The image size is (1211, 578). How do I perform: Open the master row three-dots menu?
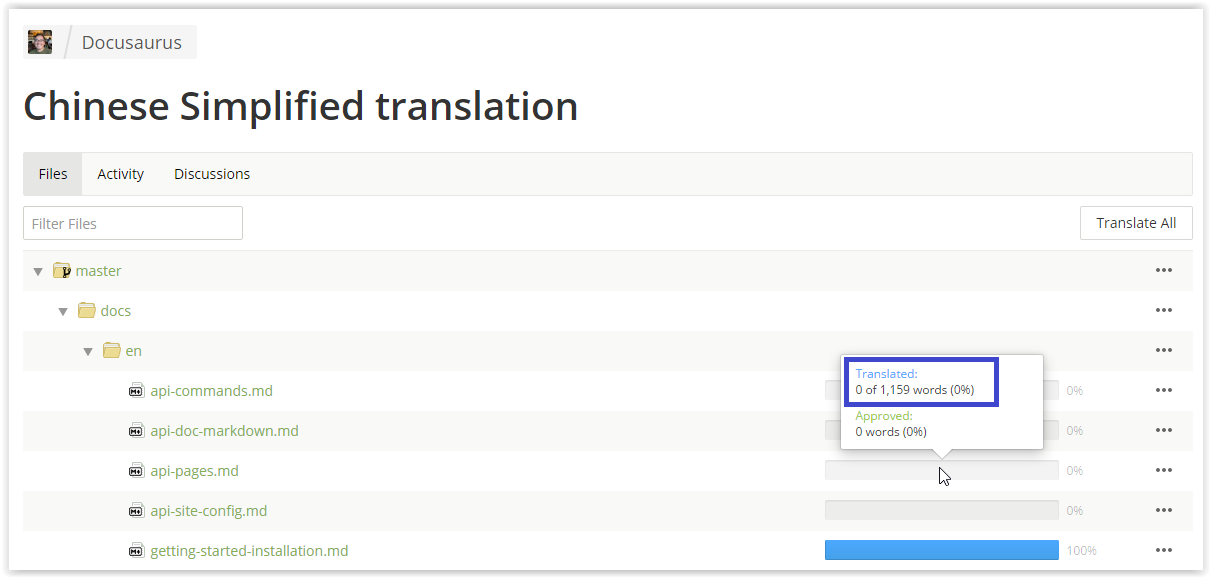[1163, 270]
